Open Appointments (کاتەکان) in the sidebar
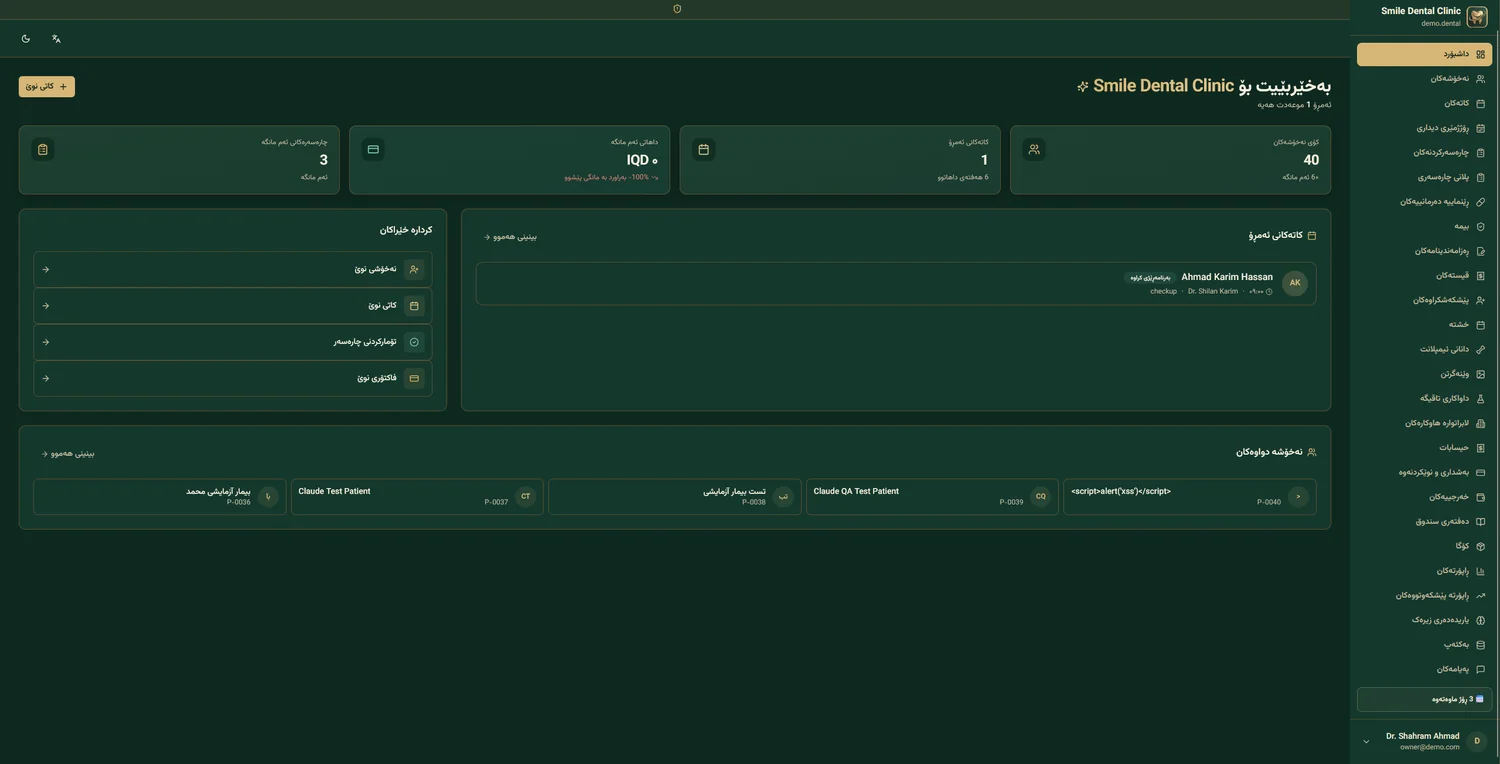1500x764 pixels. pos(1424,103)
